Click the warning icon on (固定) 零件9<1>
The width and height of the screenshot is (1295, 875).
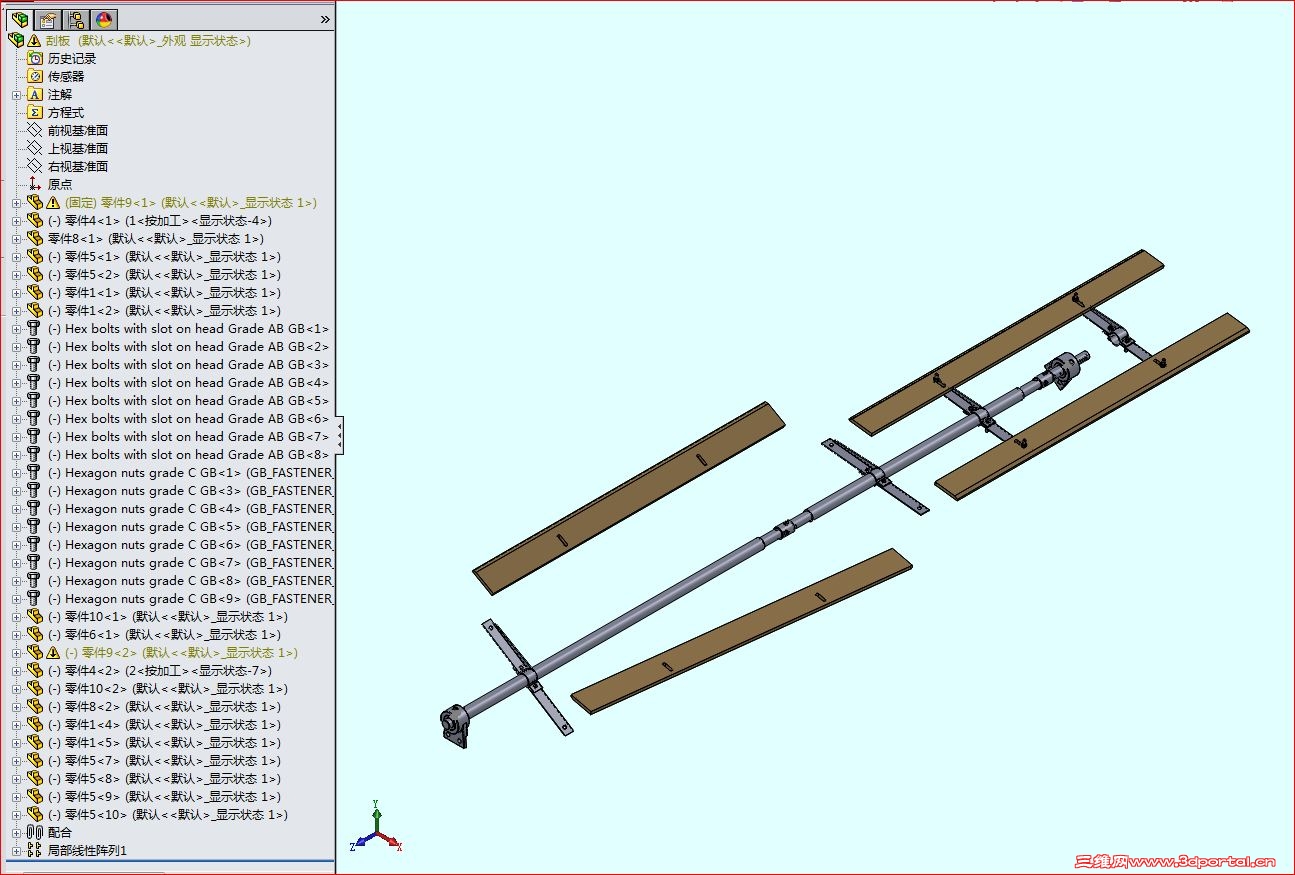point(53,203)
